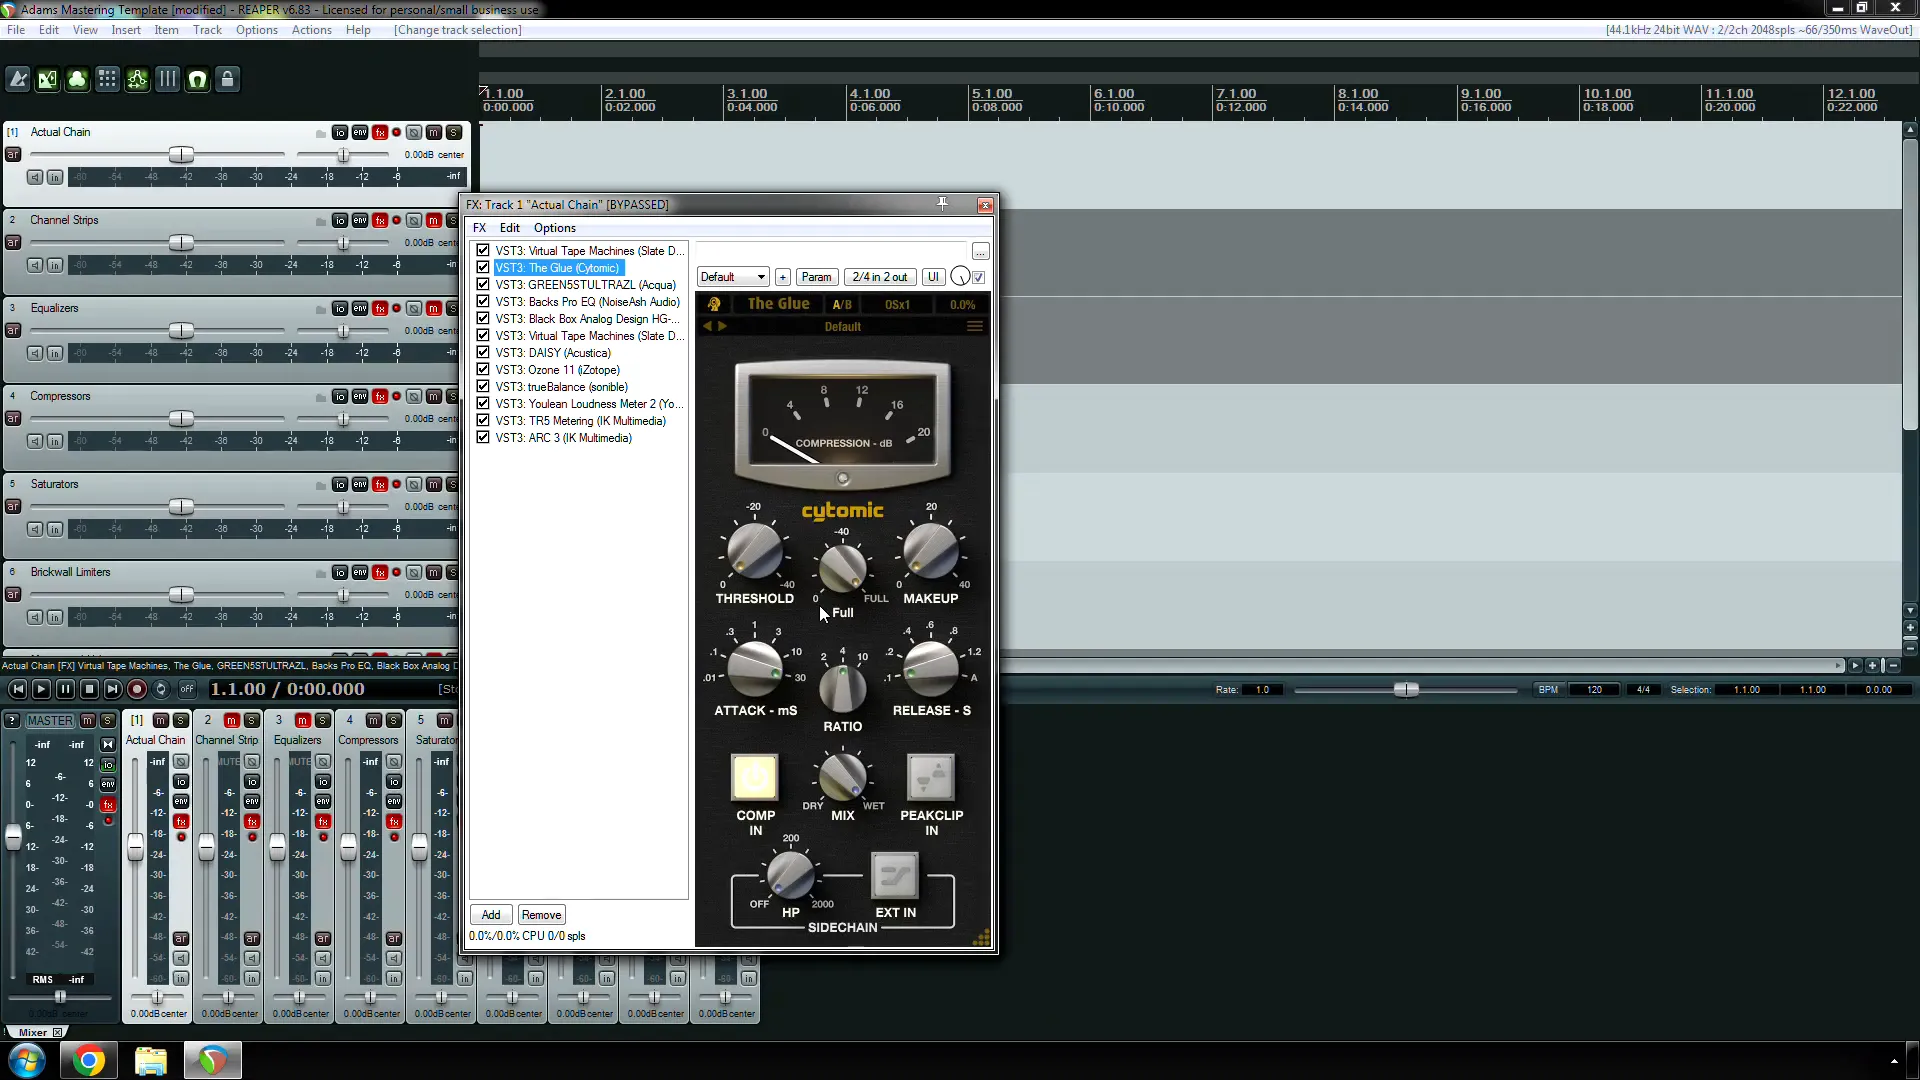The width and height of the screenshot is (1920, 1080).
Task: Toggle sidechain EXT IN button
Action: [895, 877]
